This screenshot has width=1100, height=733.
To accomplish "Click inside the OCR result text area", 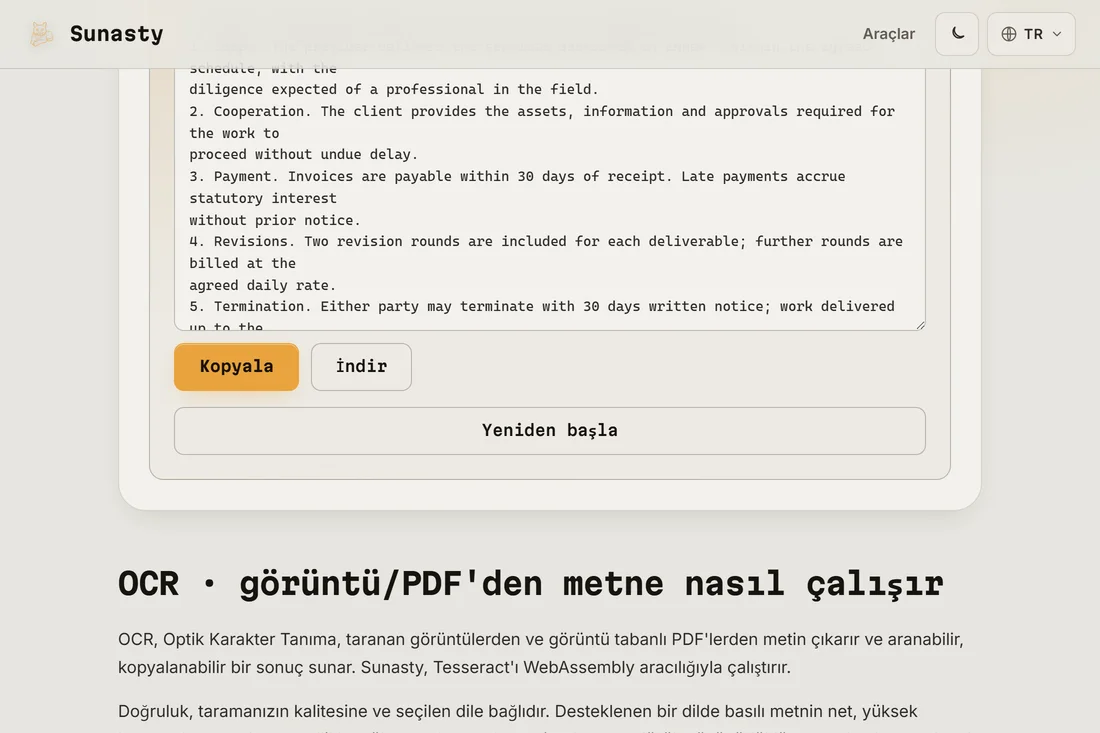I will pos(549,199).
